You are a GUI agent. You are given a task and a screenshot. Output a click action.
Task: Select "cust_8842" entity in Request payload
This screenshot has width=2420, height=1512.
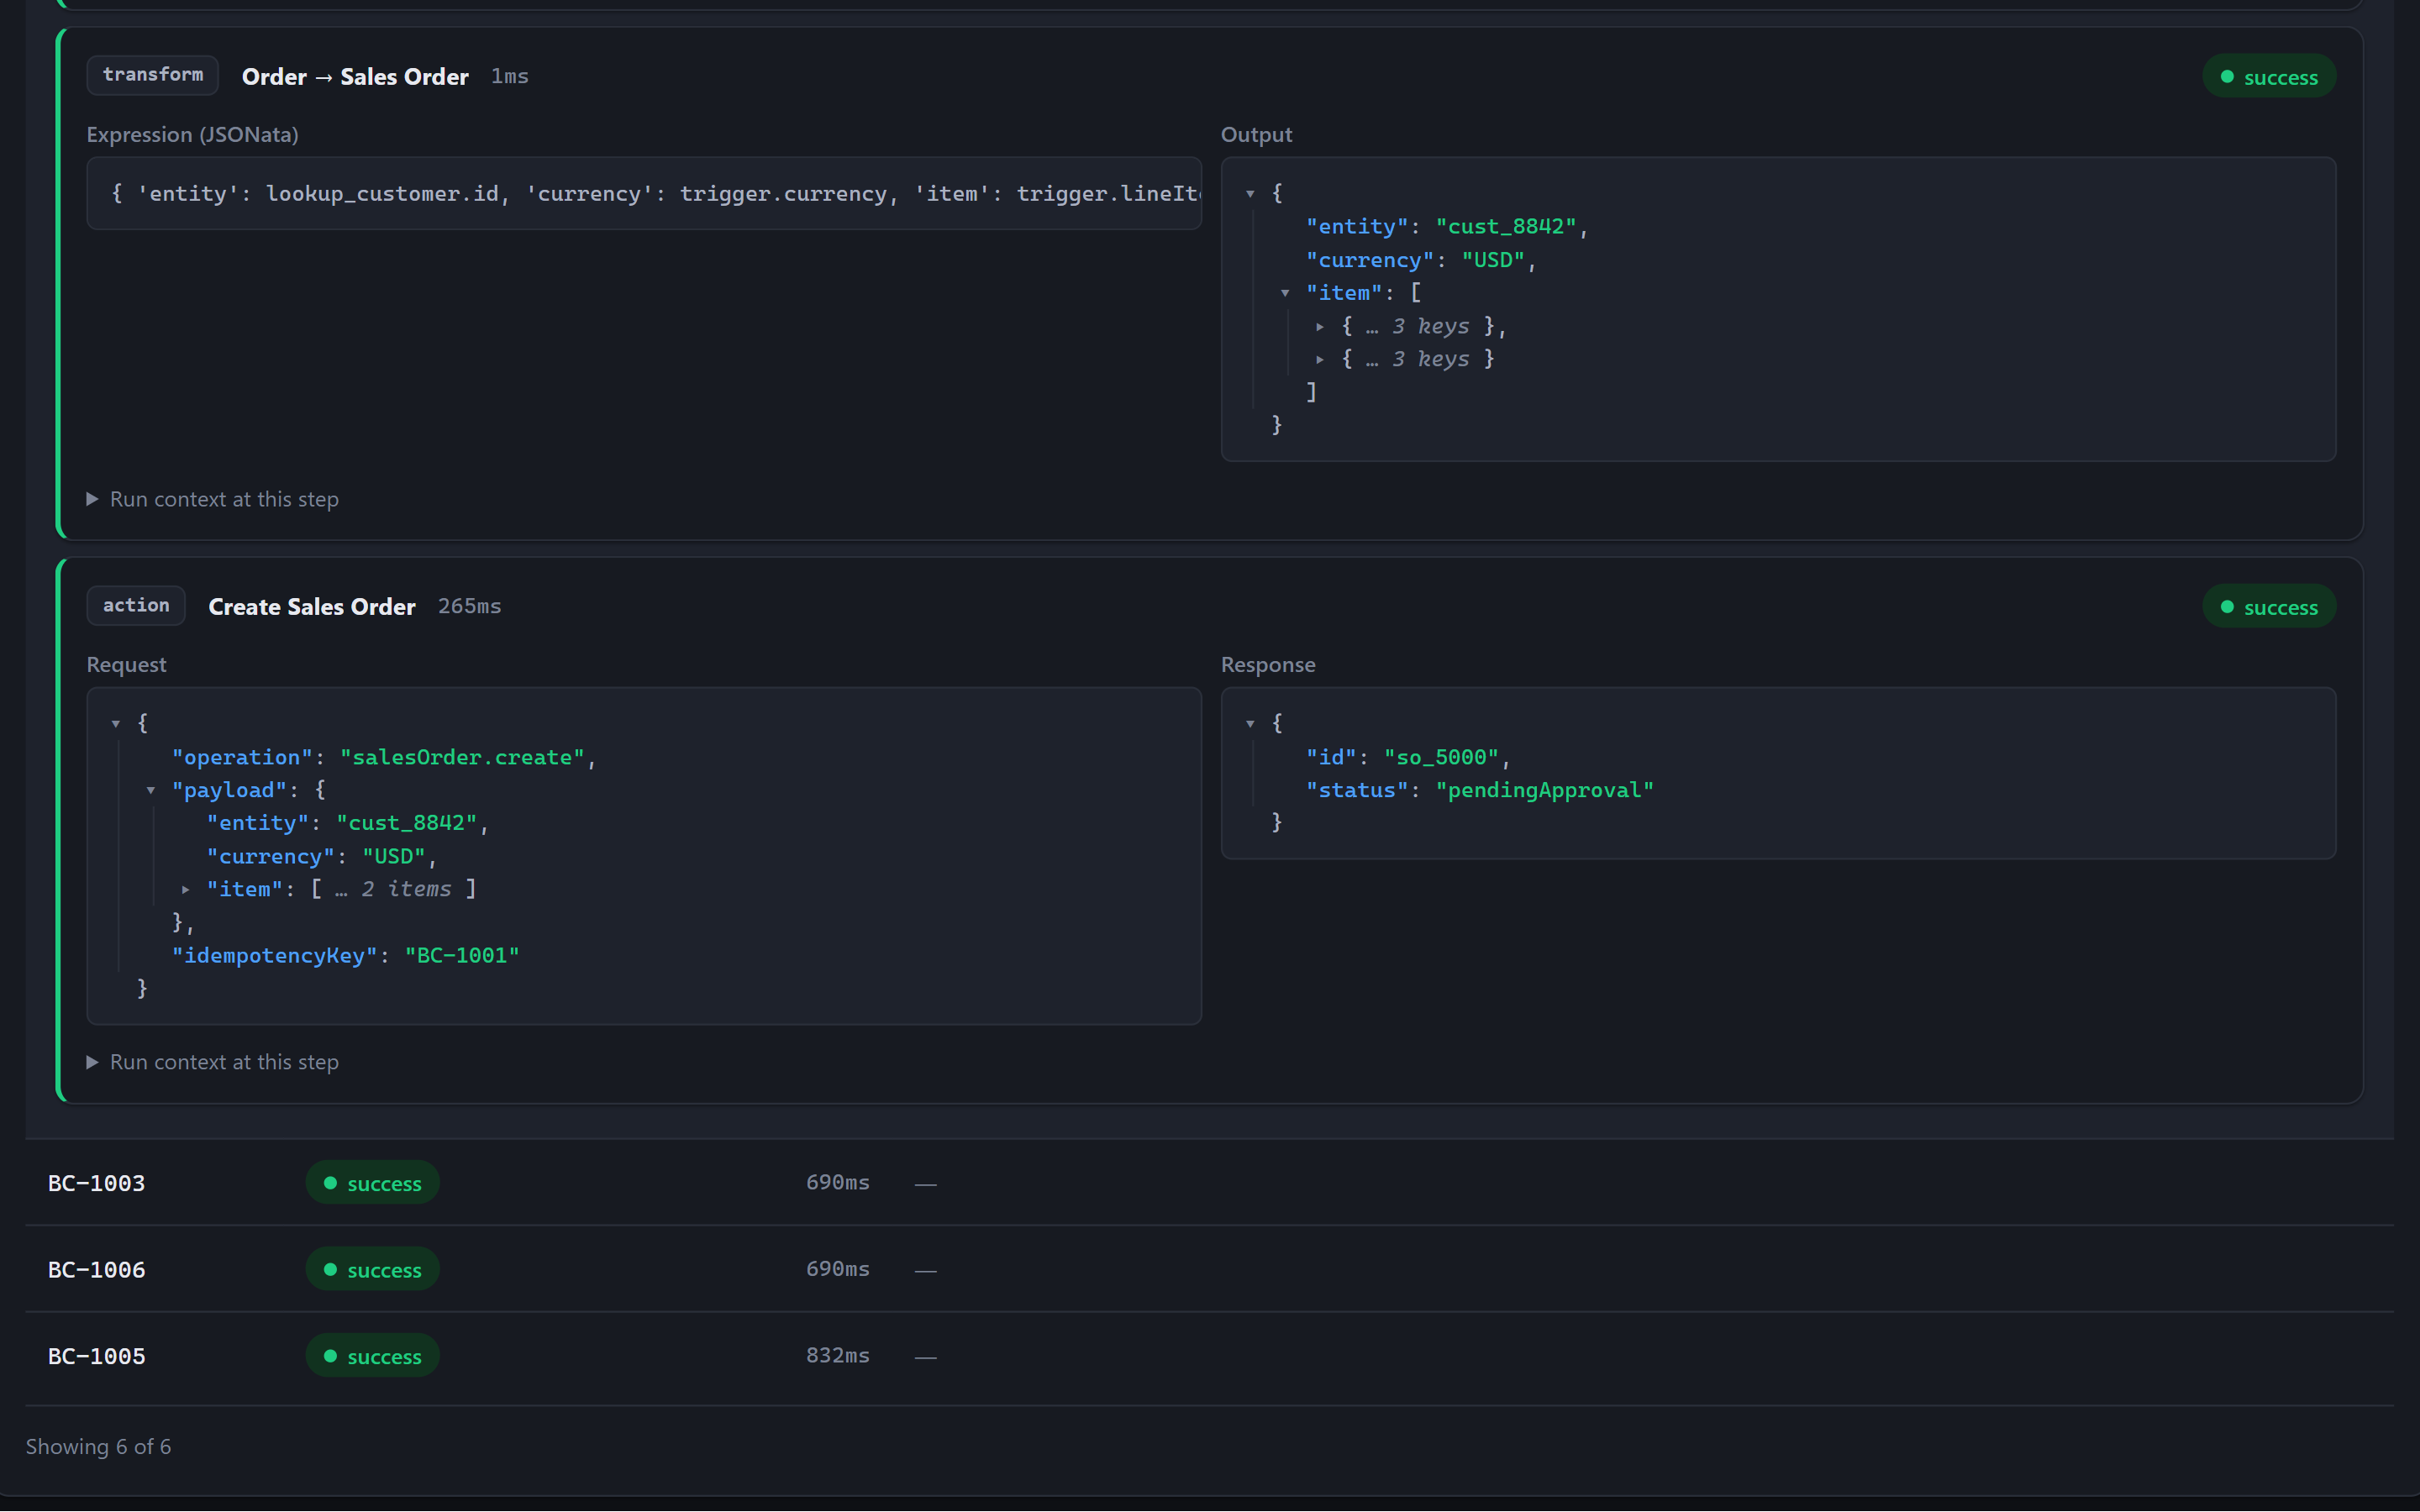coord(407,823)
